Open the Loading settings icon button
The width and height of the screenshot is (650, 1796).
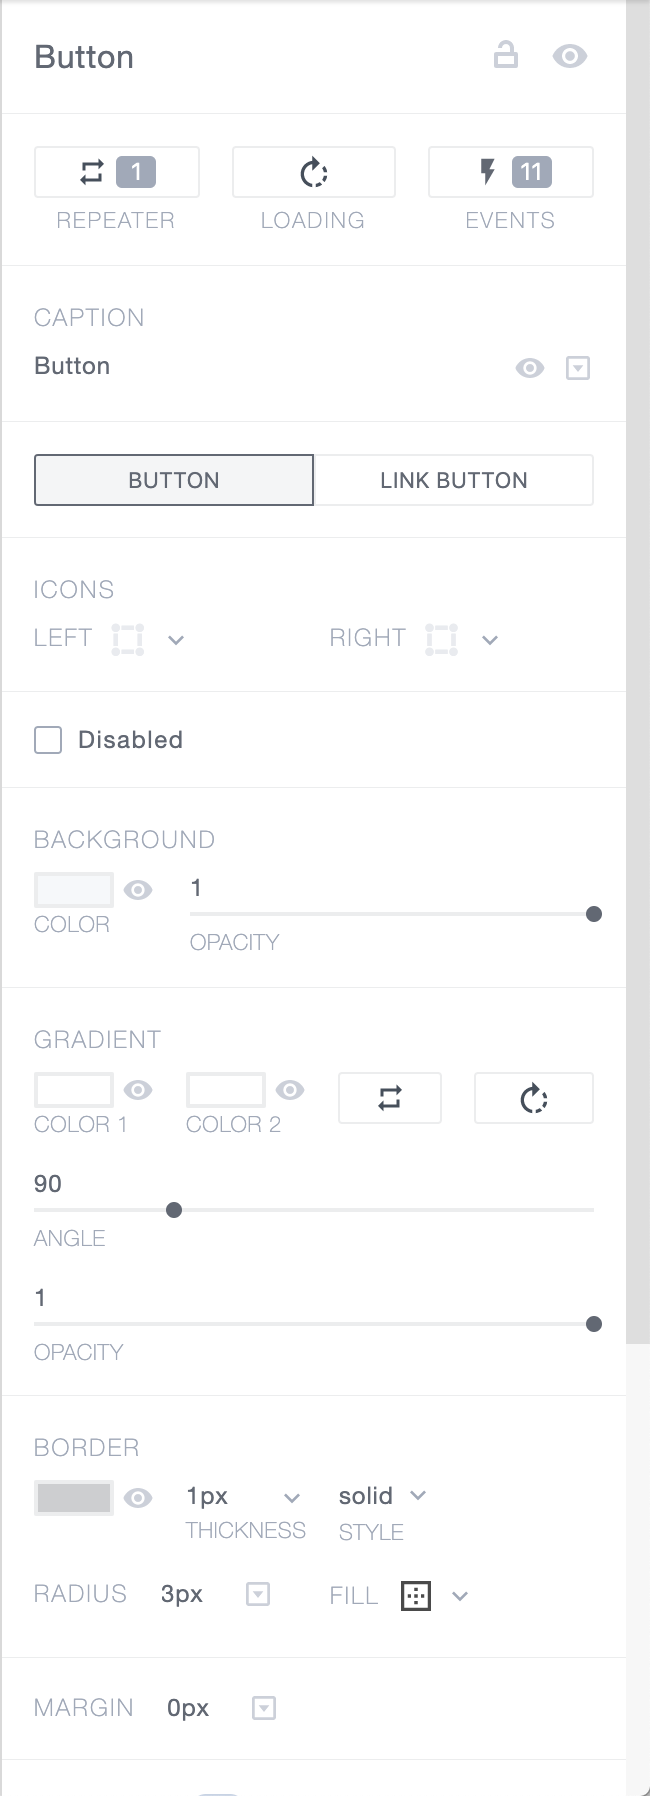tap(313, 172)
